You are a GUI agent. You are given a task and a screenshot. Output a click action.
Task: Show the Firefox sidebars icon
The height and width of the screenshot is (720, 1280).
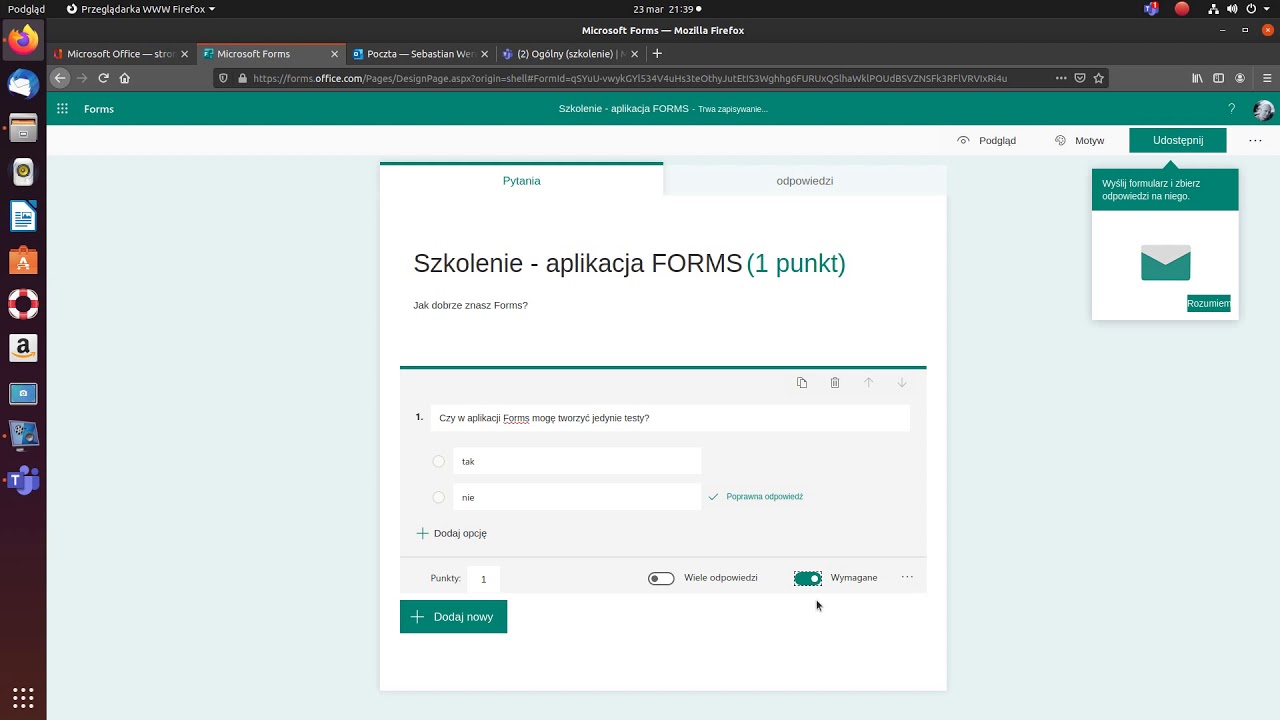1218,78
